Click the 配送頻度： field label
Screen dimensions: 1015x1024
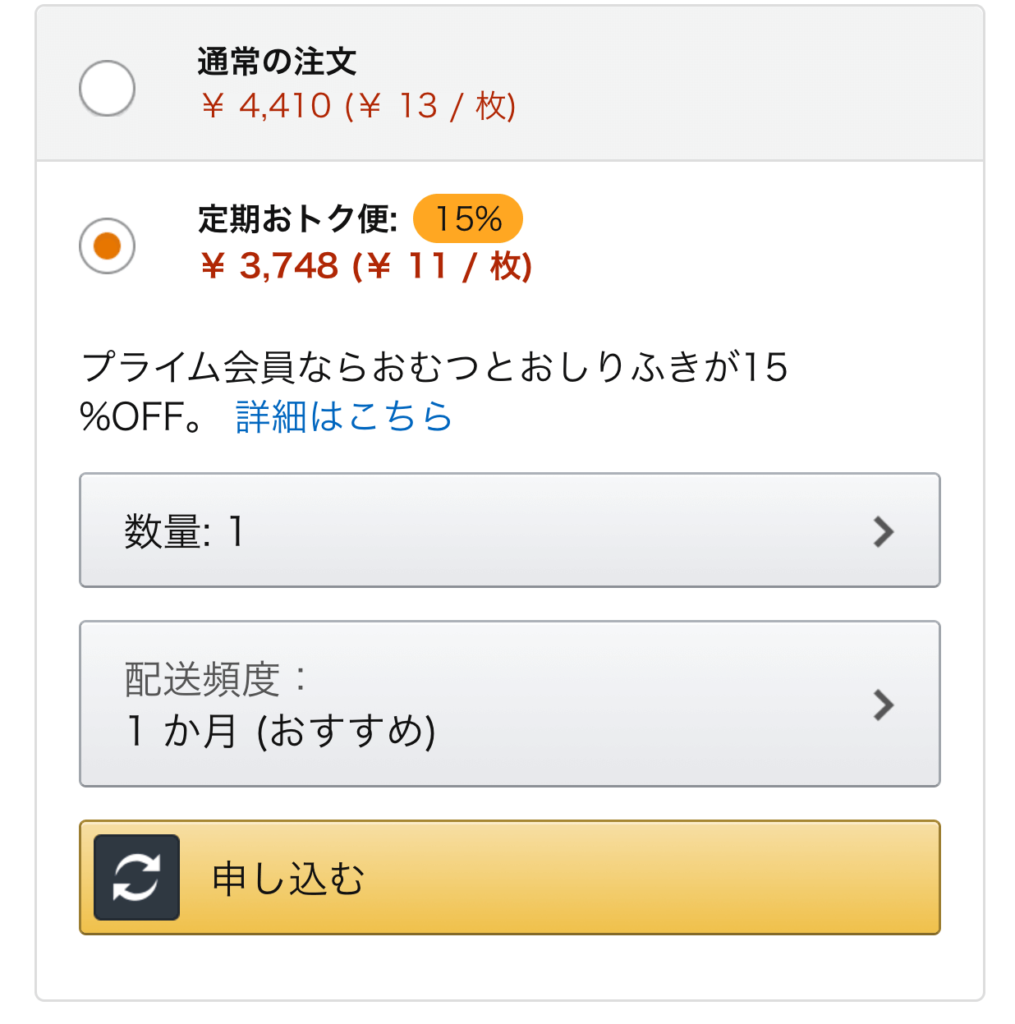click(x=216, y=678)
